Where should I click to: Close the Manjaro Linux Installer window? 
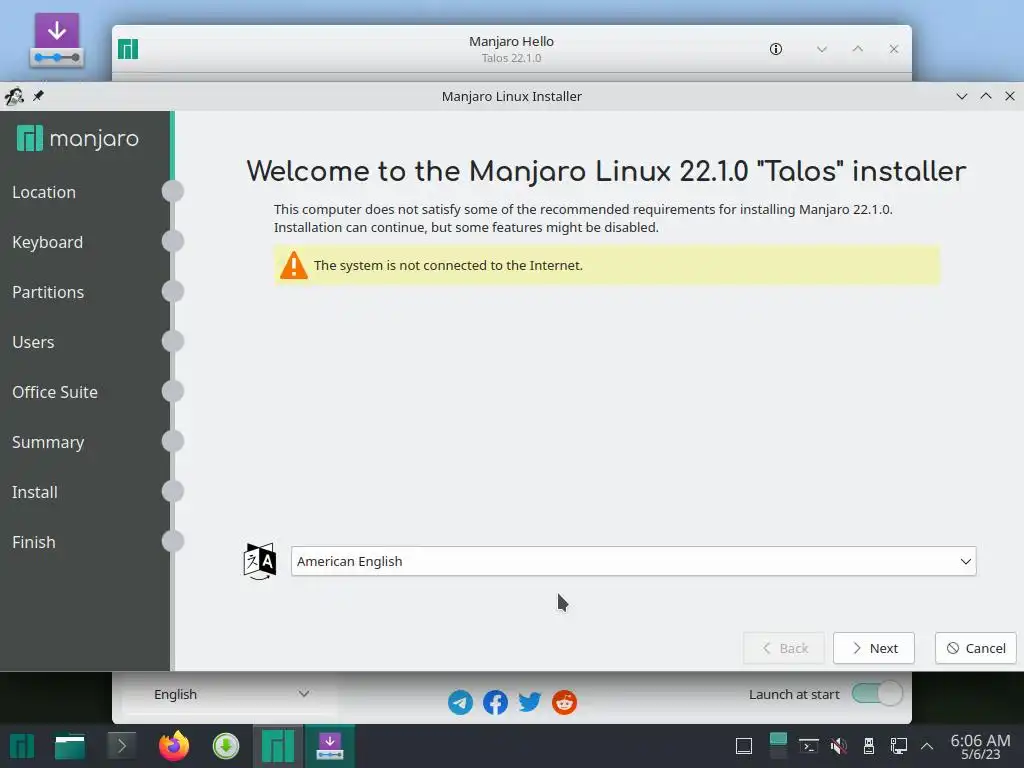click(1010, 96)
